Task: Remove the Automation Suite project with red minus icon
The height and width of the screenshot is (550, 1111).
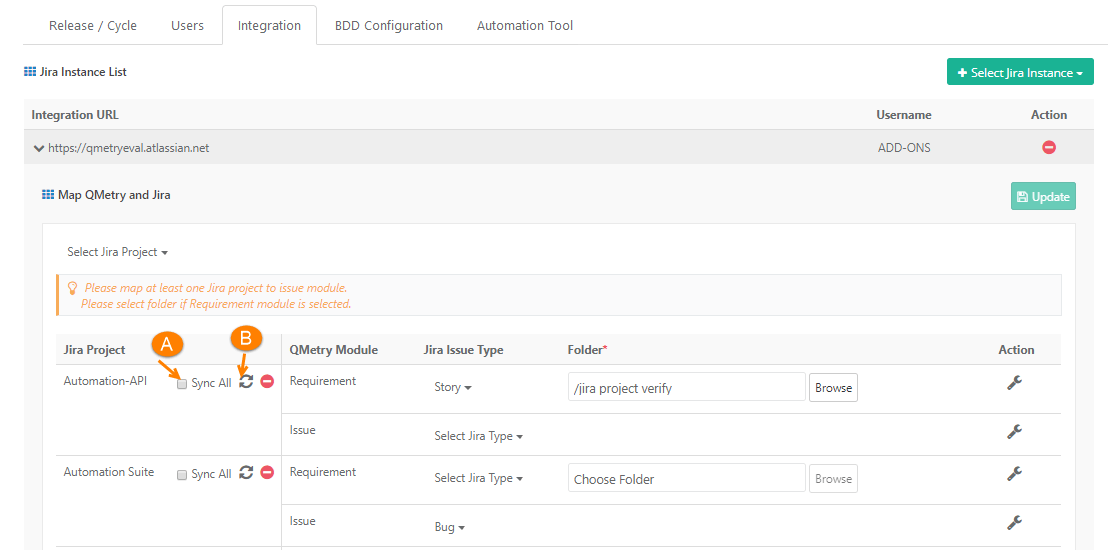Action: (267, 473)
